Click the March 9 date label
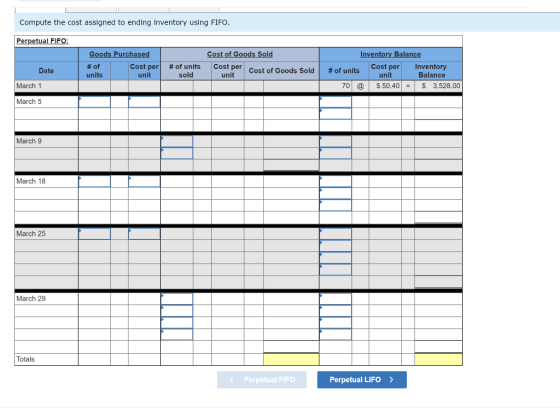This screenshot has height=409, width=560. 29,141
